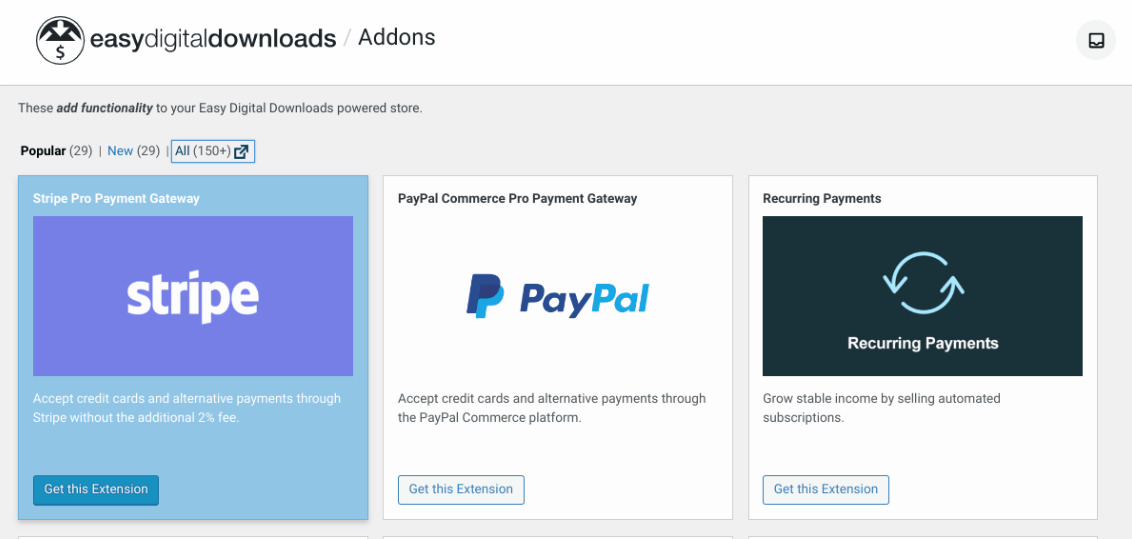Screen dimensions: 1132x539
Task: Click the Recurring Payments card title
Action: (x=822, y=198)
